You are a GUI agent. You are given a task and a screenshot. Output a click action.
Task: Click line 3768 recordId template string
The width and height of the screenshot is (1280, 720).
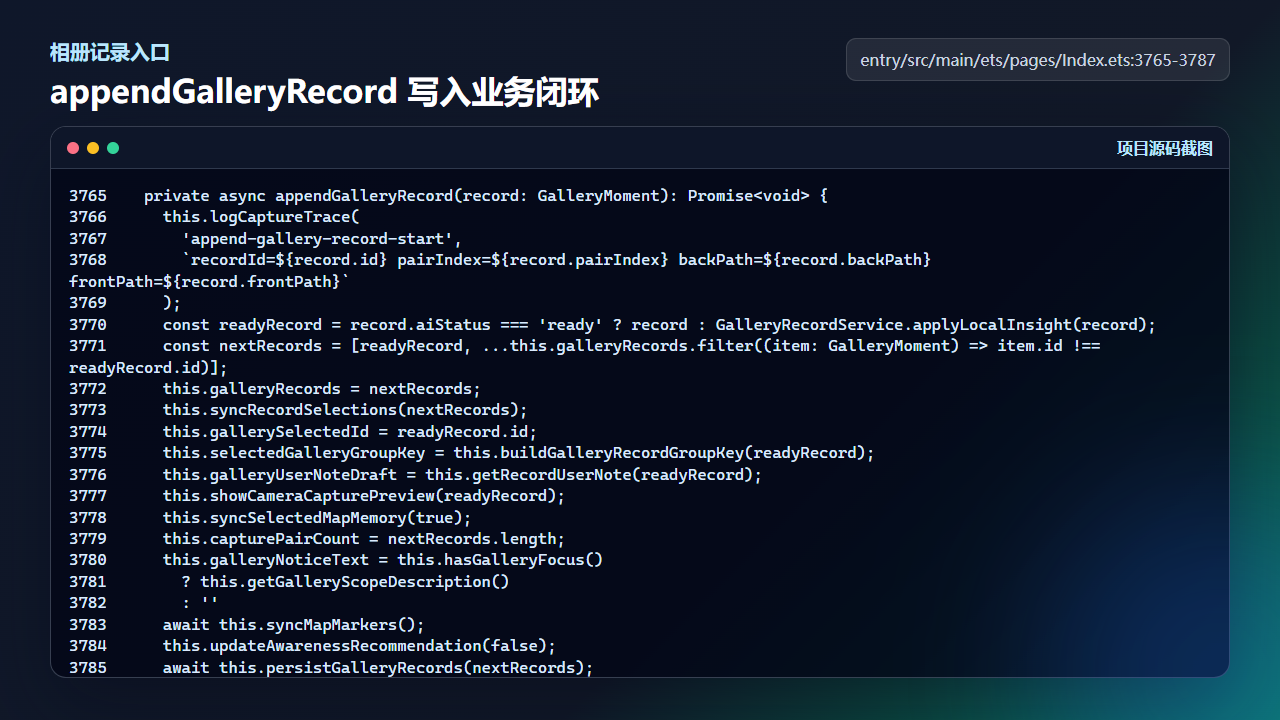click(x=556, y=260)
